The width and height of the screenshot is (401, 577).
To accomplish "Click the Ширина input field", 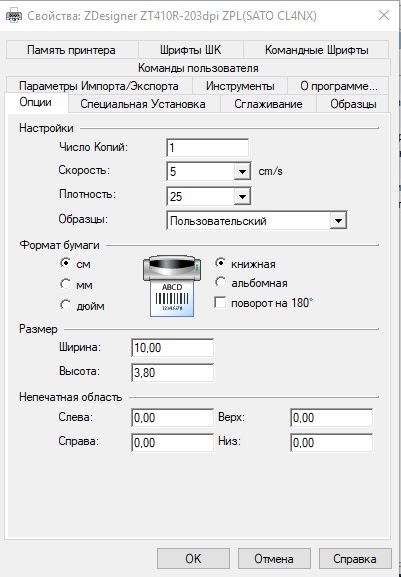I will point(172,348).
